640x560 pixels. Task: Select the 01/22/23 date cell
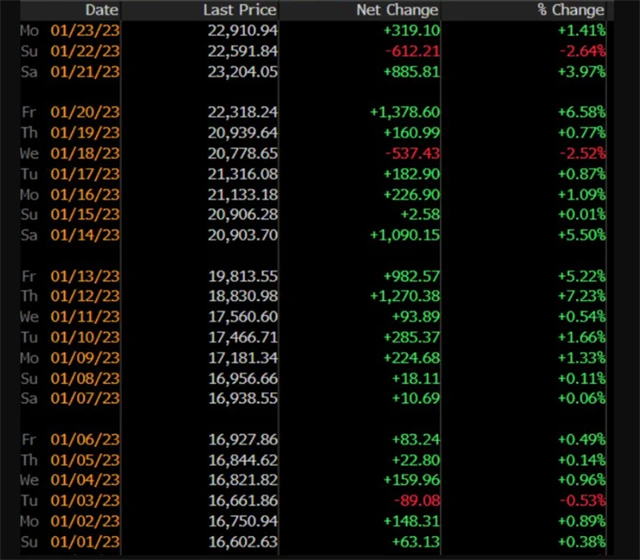[x=91, y=49]
